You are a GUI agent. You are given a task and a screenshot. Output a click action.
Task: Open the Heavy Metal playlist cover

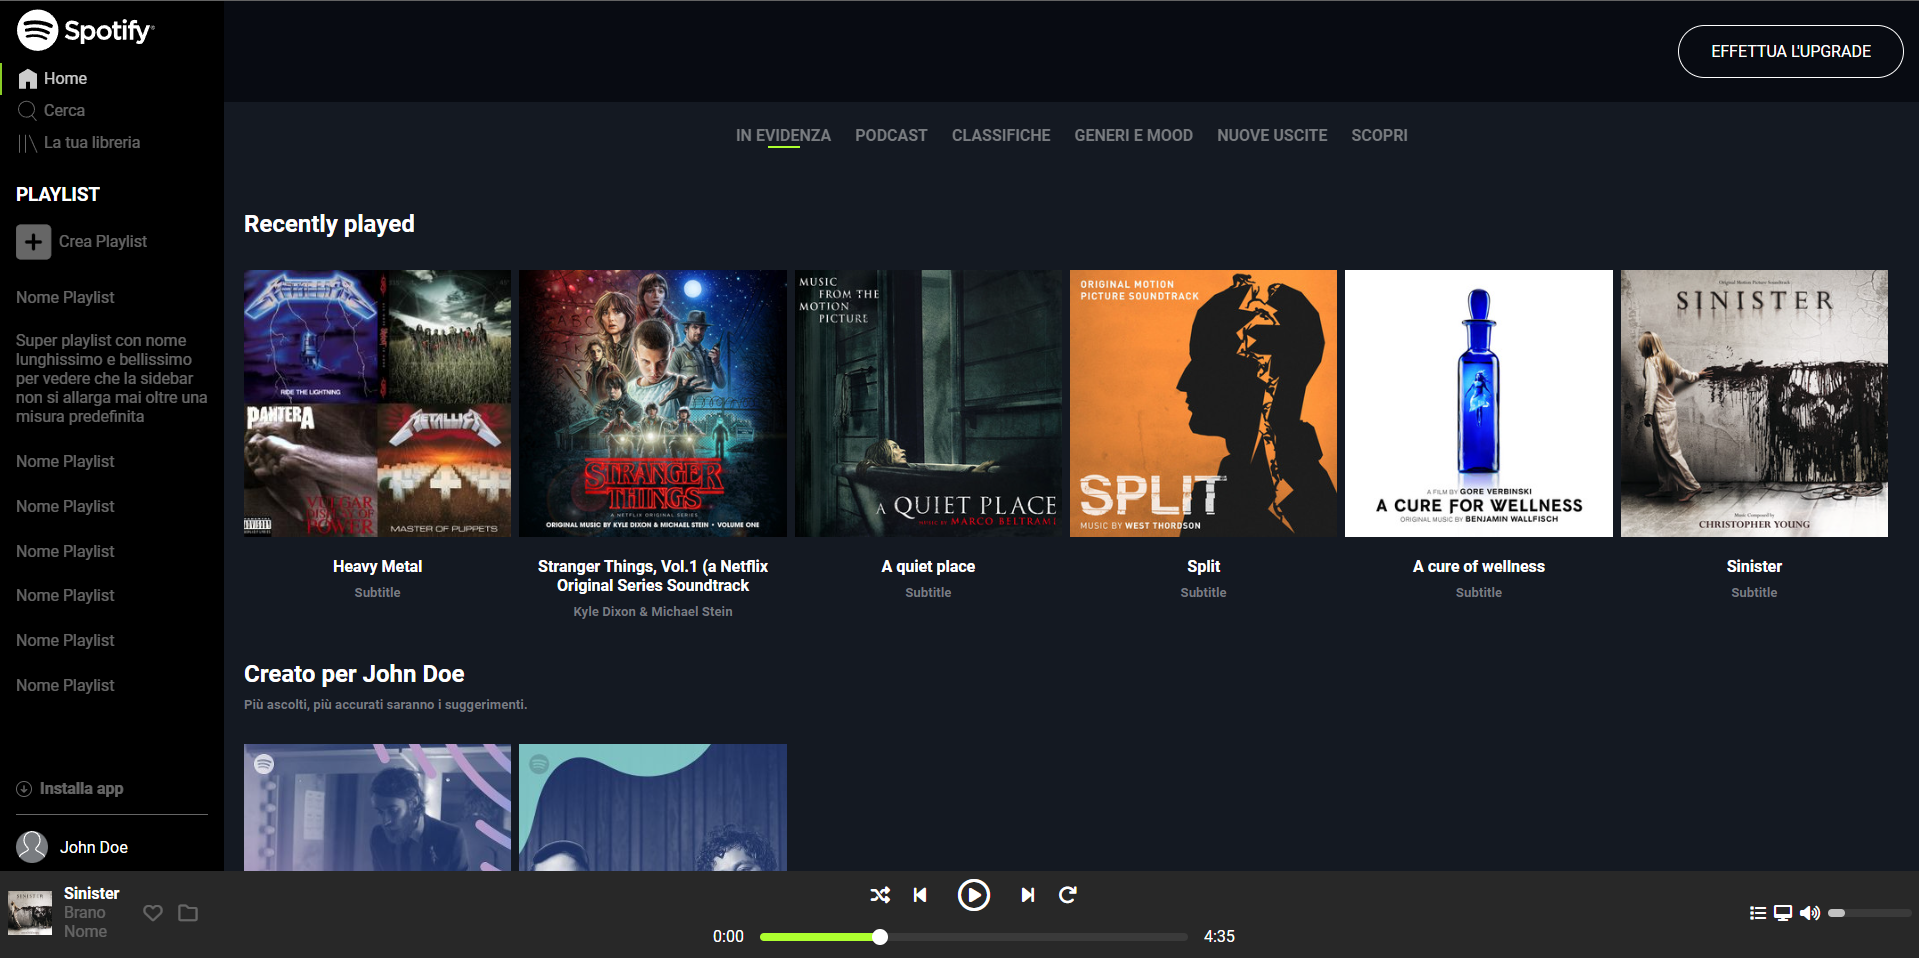pyautogui.click(x=377, y=403)
